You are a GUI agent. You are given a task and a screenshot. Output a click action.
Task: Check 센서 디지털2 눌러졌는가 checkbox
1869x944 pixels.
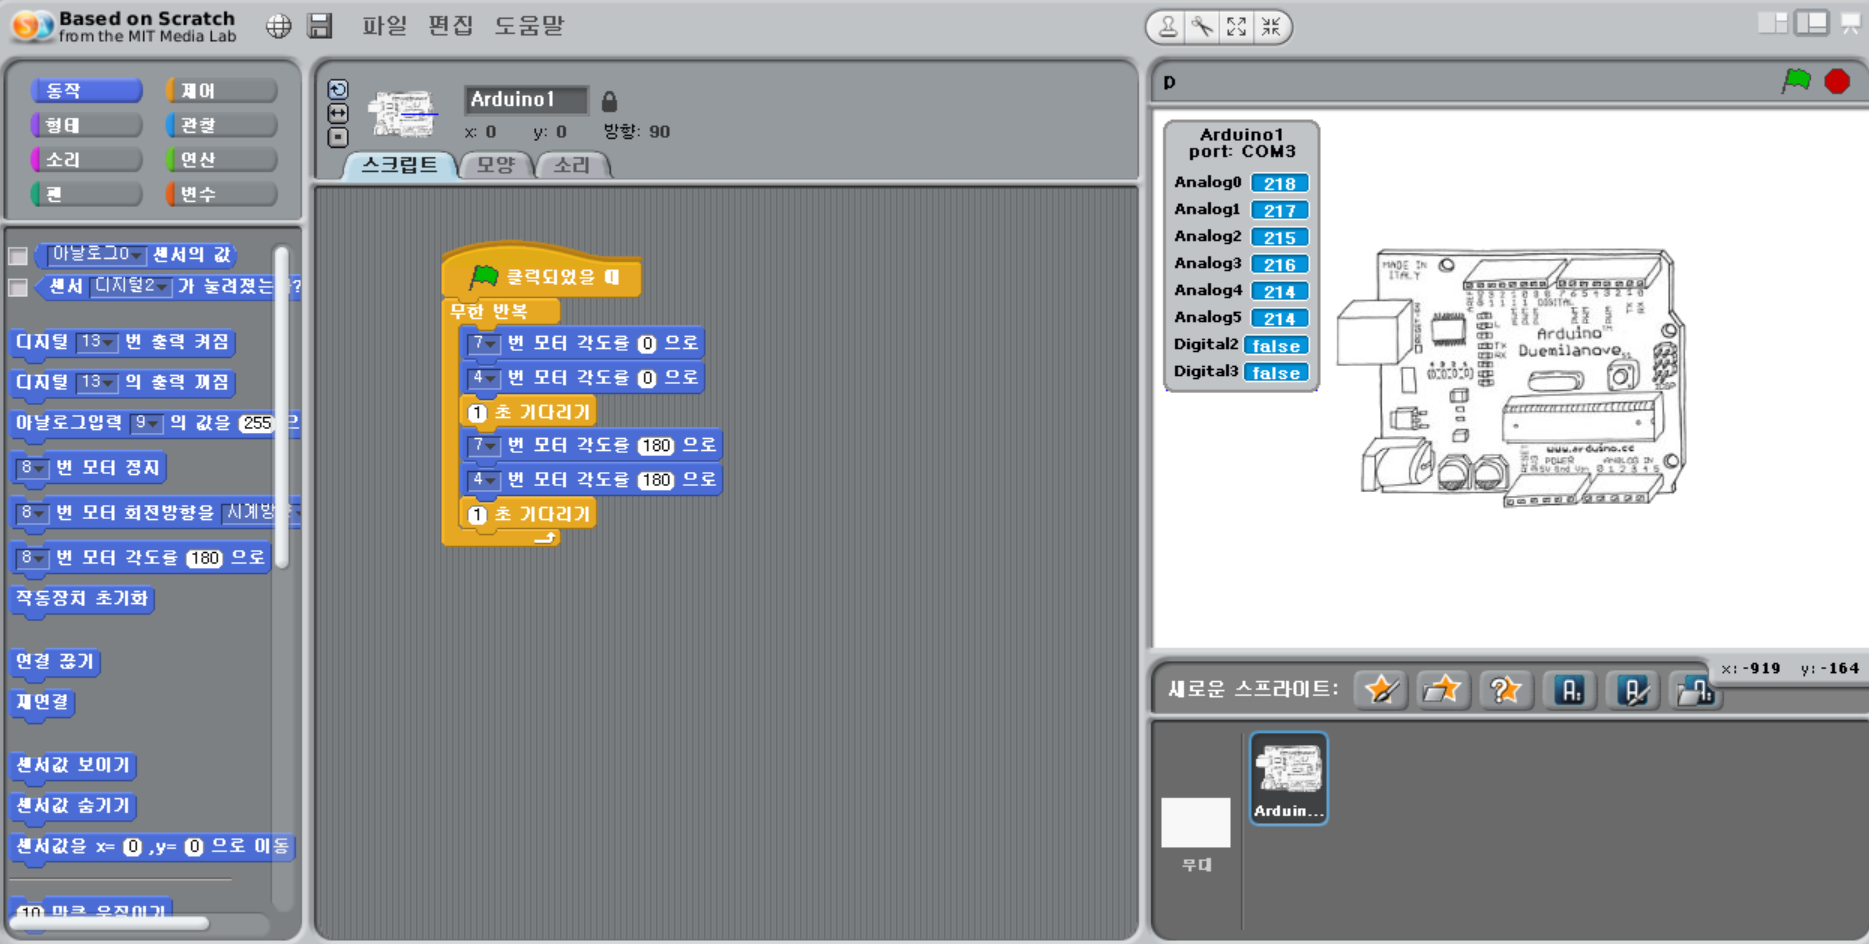coord(18,288)
